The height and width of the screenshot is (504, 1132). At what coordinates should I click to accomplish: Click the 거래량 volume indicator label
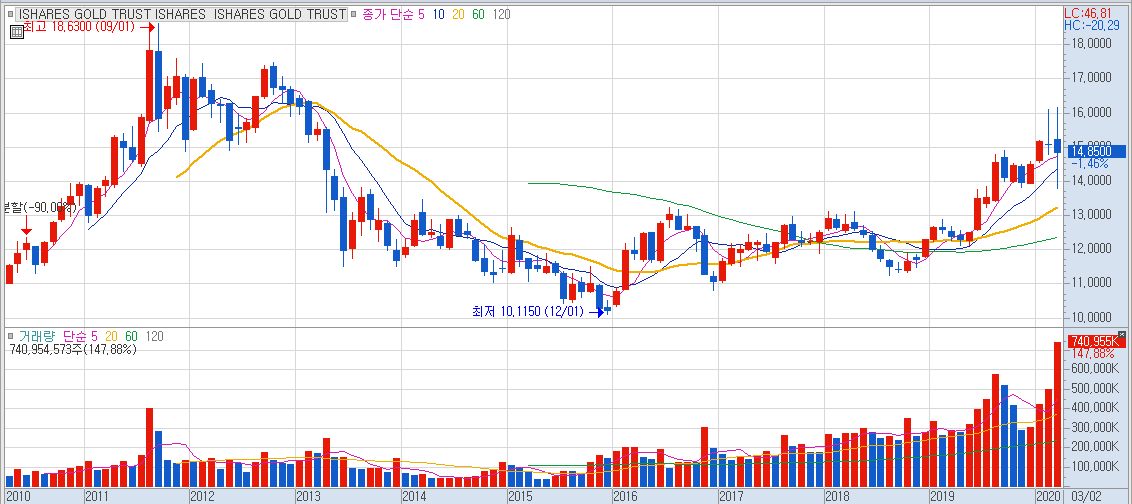point(36,336)
